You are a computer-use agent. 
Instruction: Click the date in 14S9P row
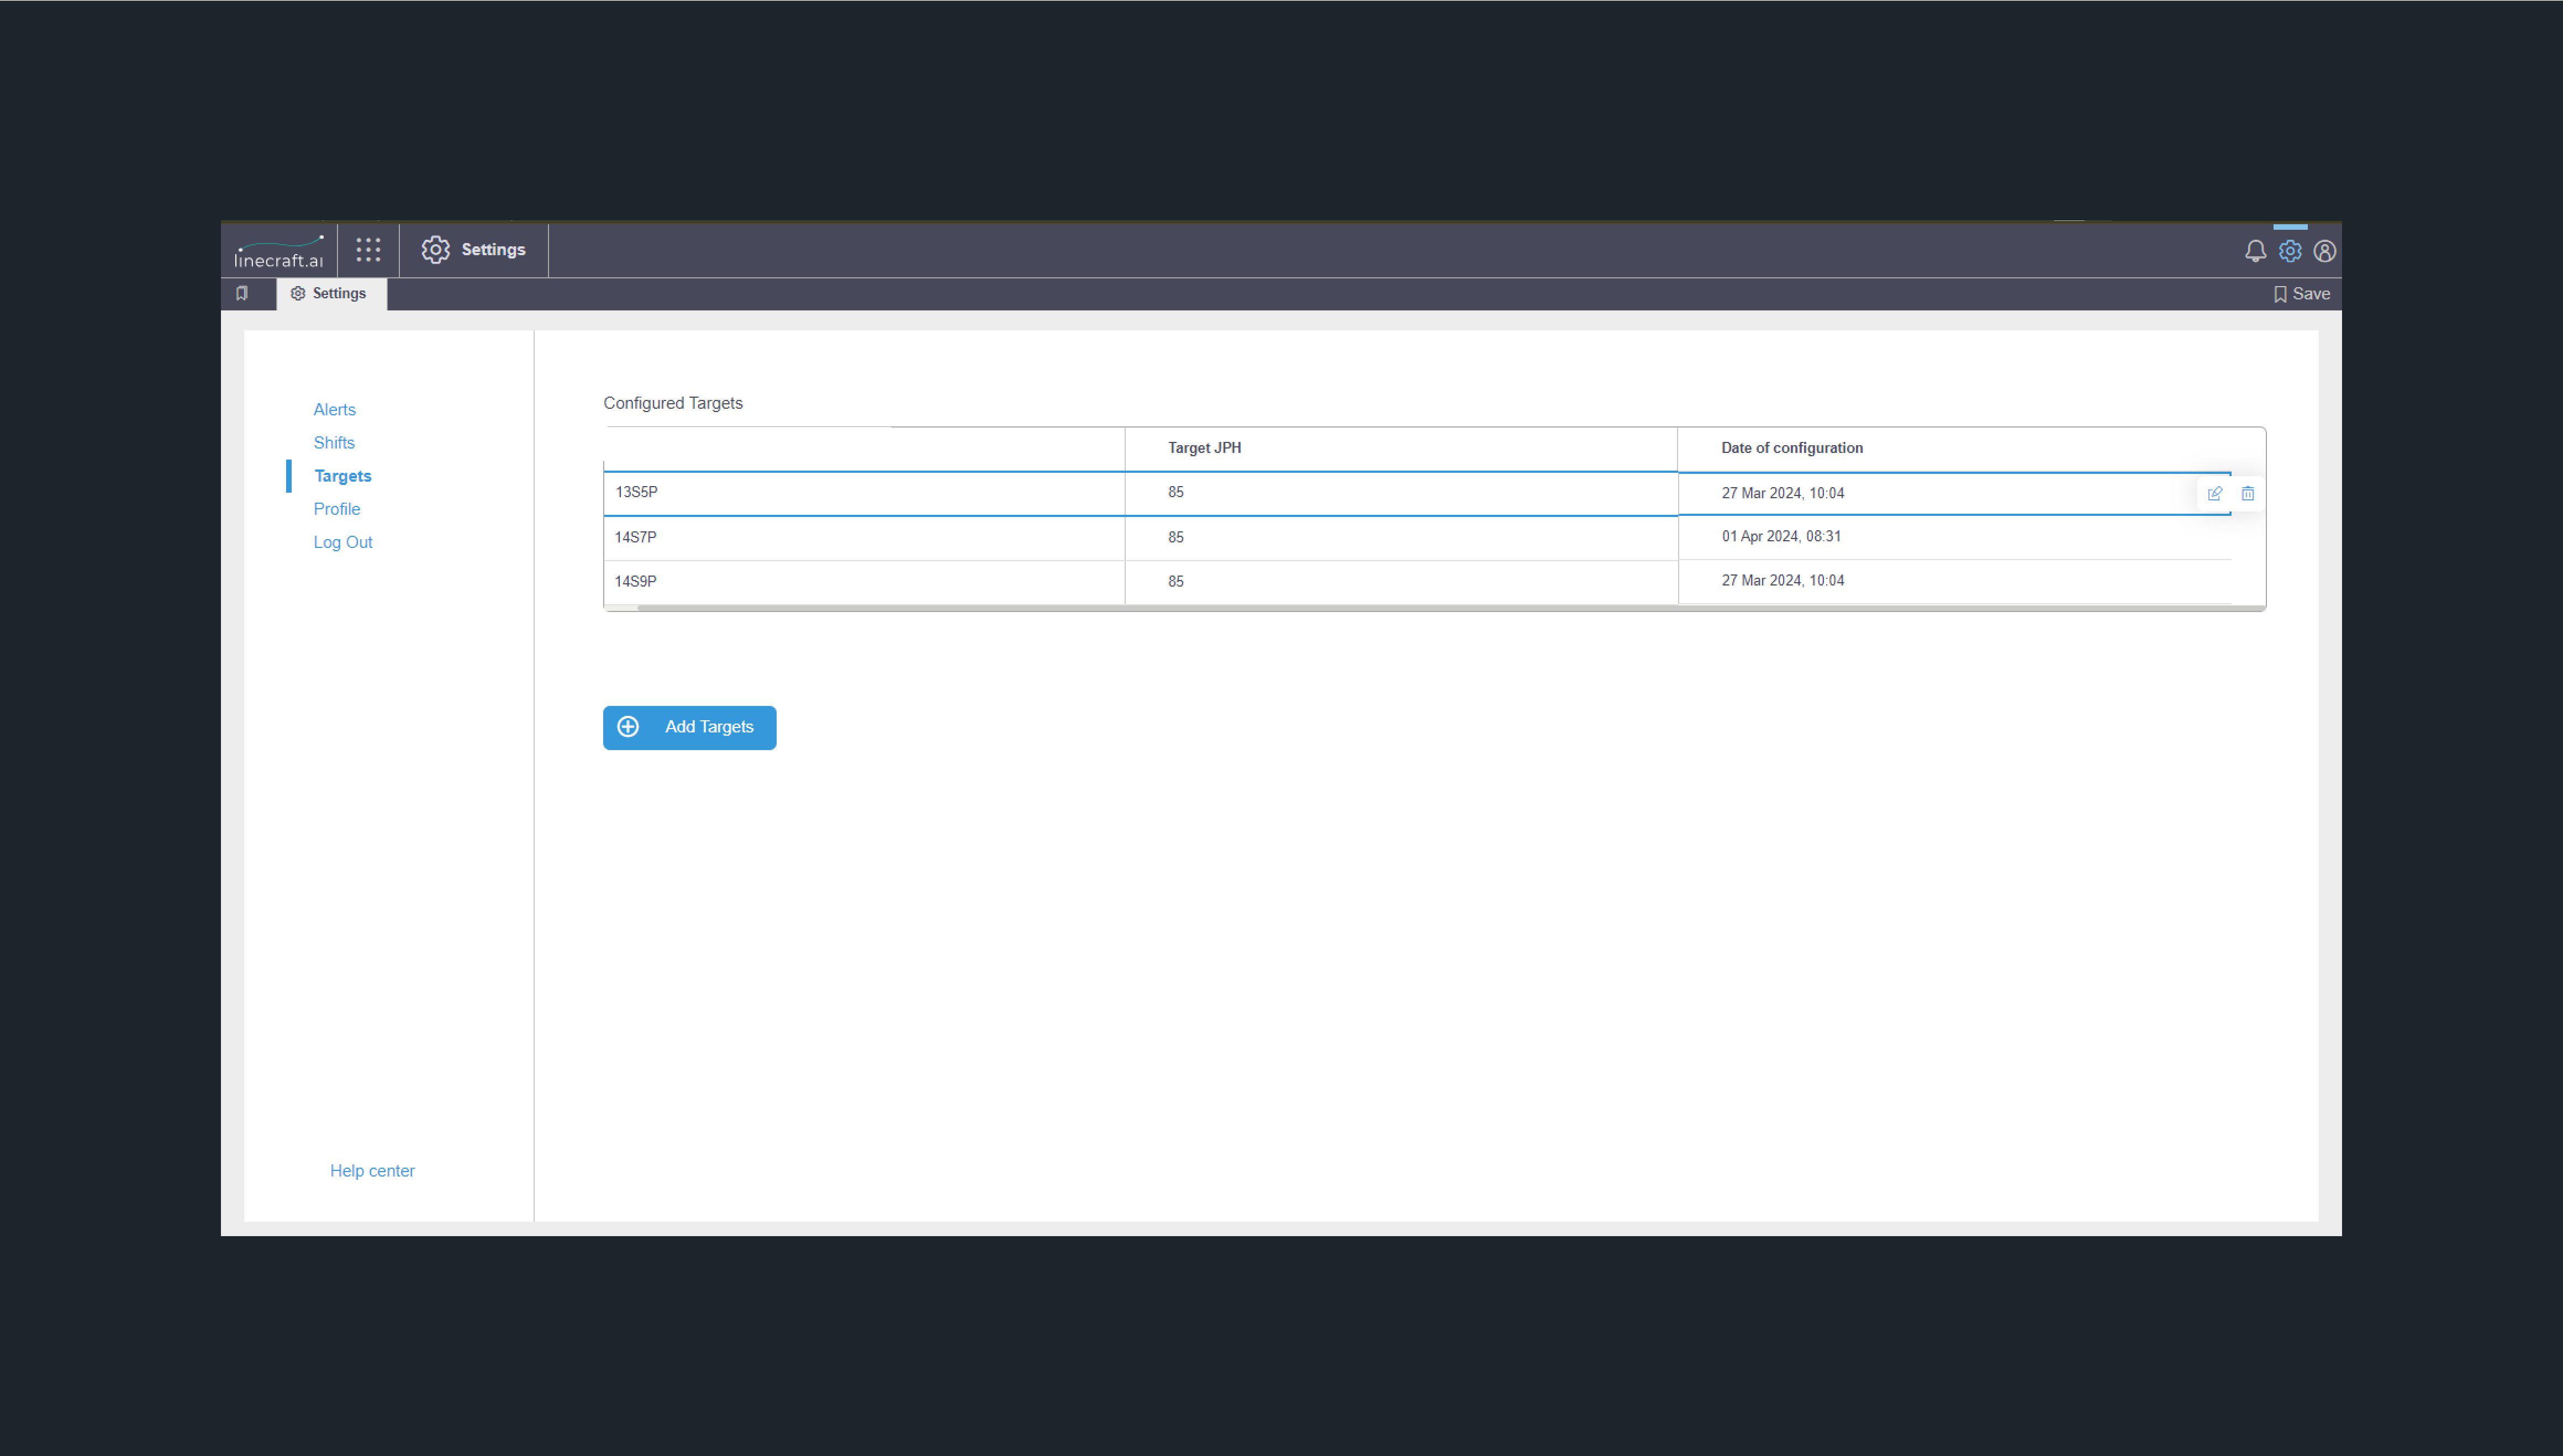(x=1783, y=580)
